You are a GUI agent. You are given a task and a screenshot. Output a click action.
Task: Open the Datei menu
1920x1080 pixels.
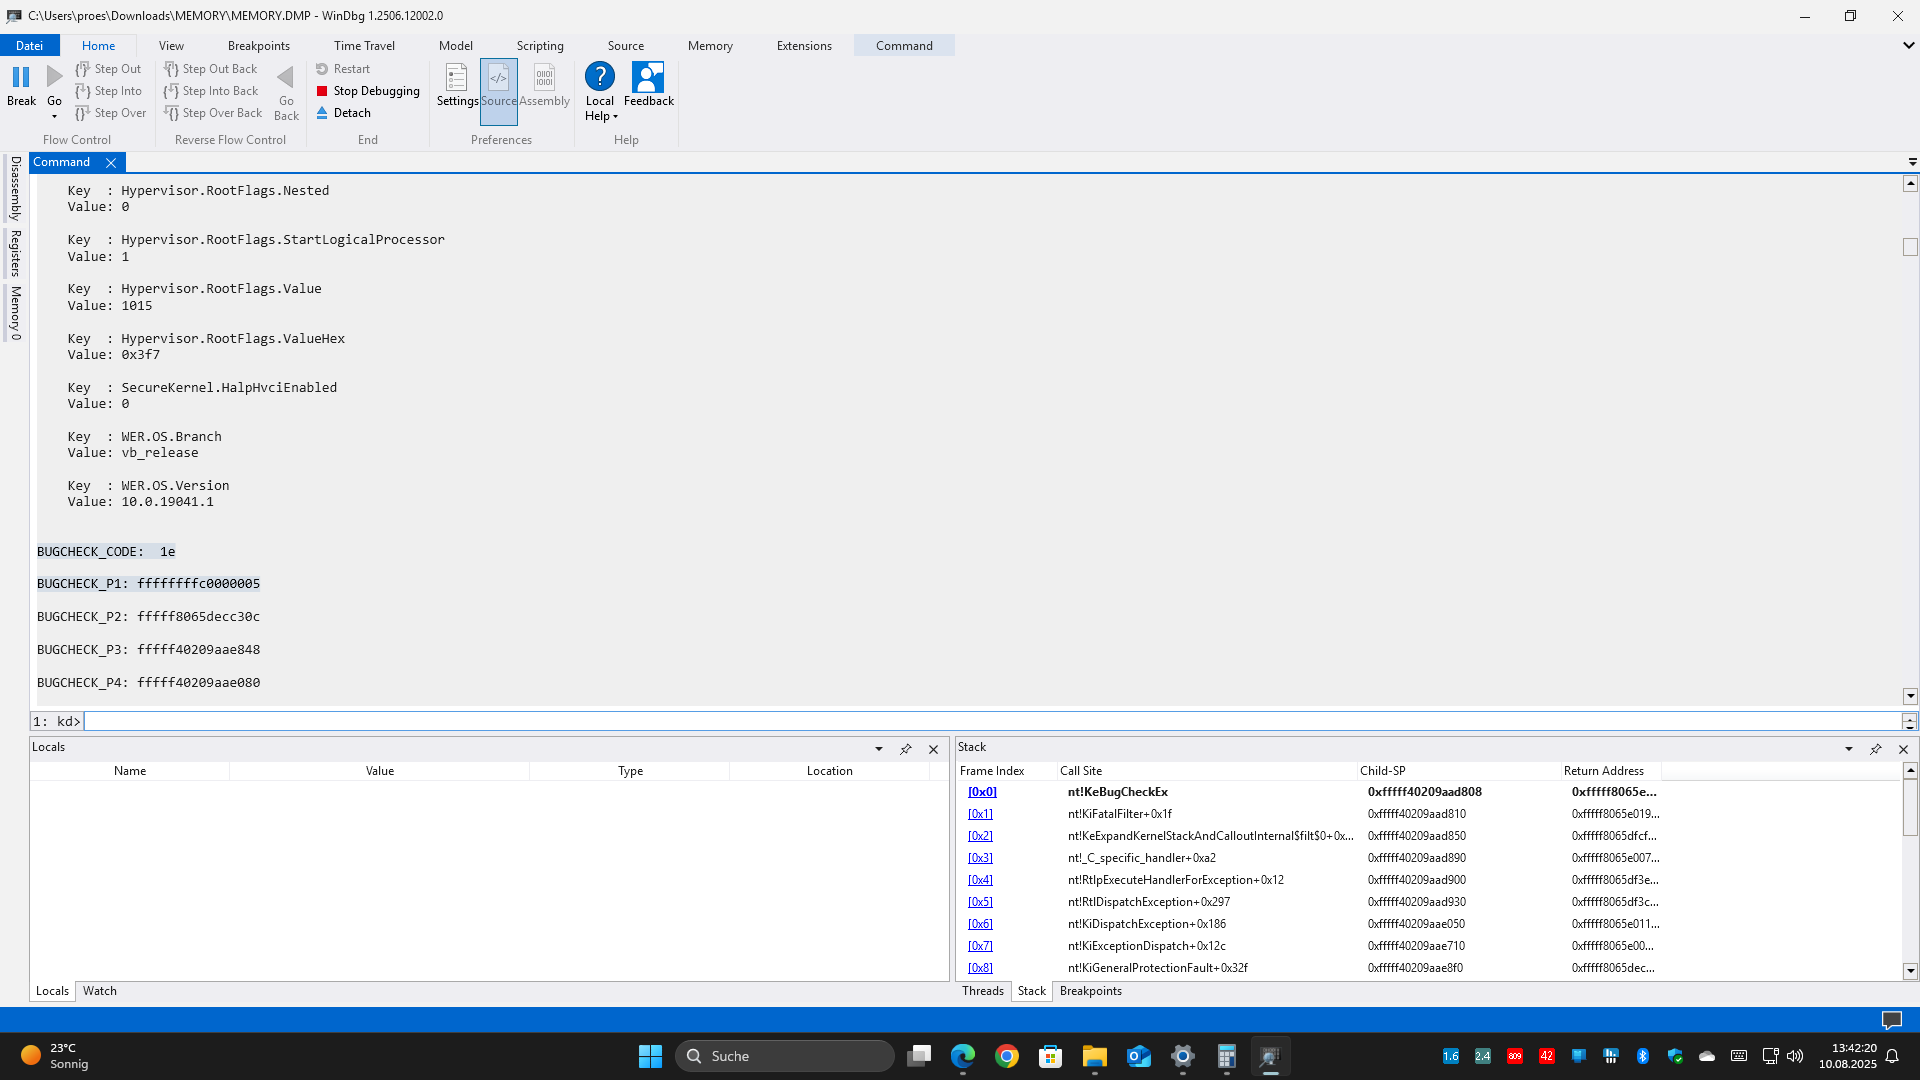[30, 45]
